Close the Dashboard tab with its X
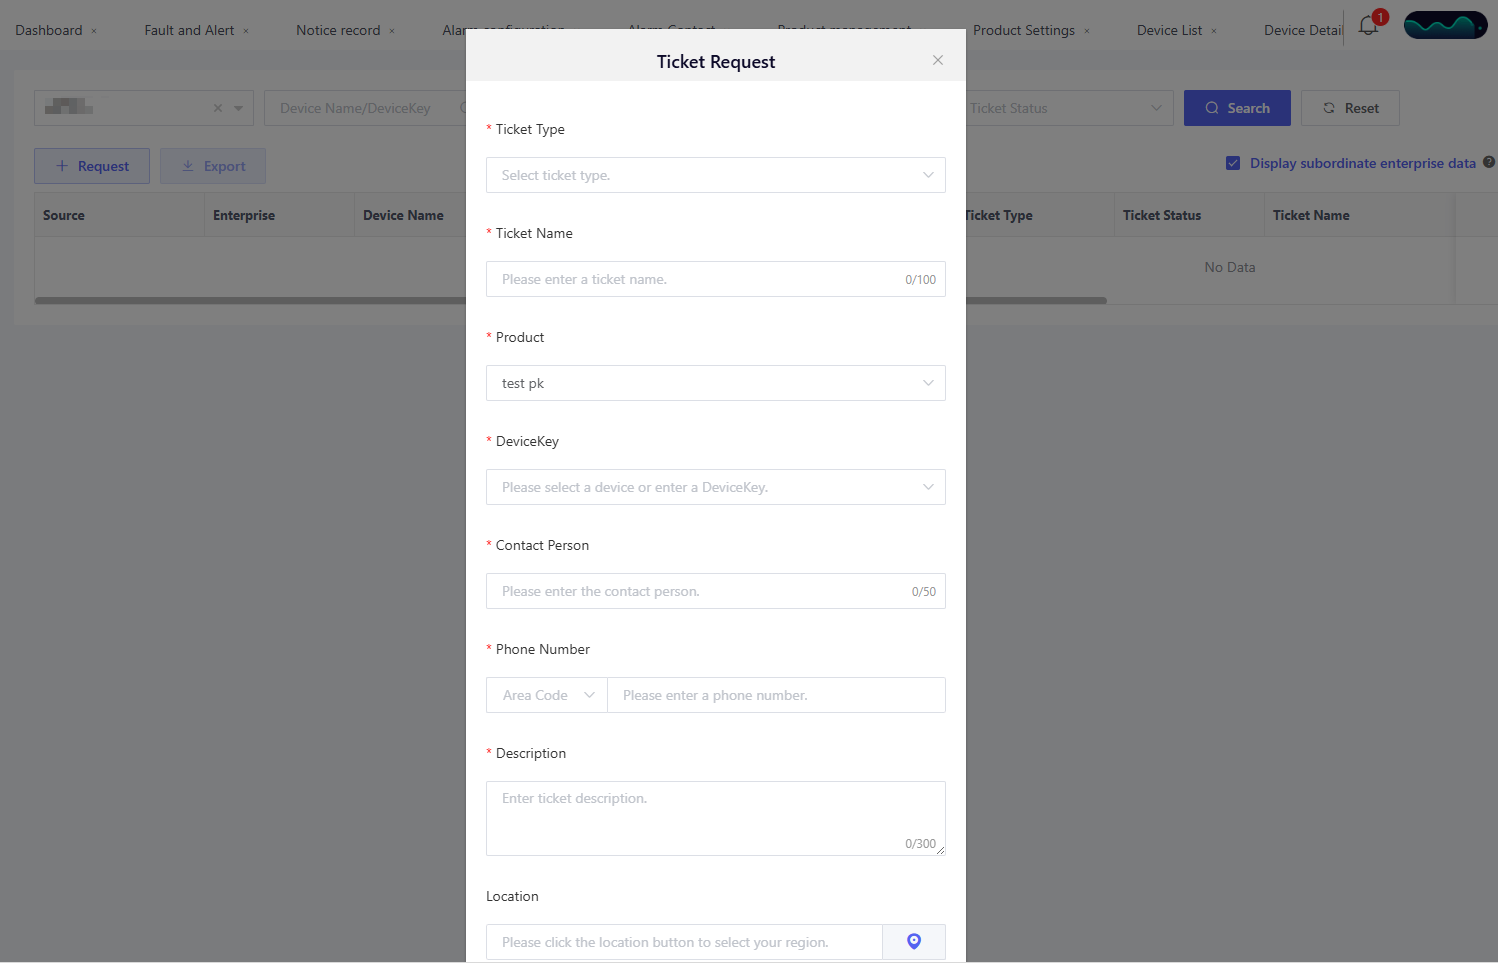1498x963 pixels. click(94, 31)
